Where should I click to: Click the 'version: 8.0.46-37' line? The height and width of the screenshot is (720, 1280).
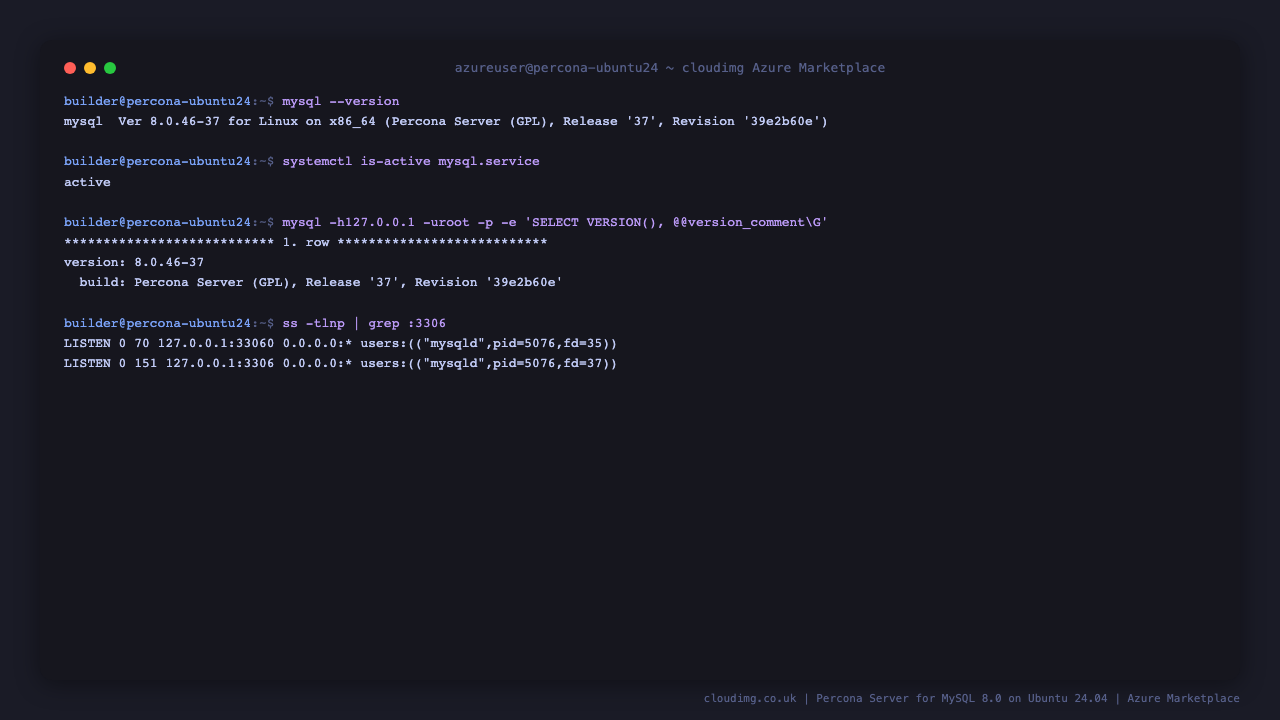tap(134, 262)
